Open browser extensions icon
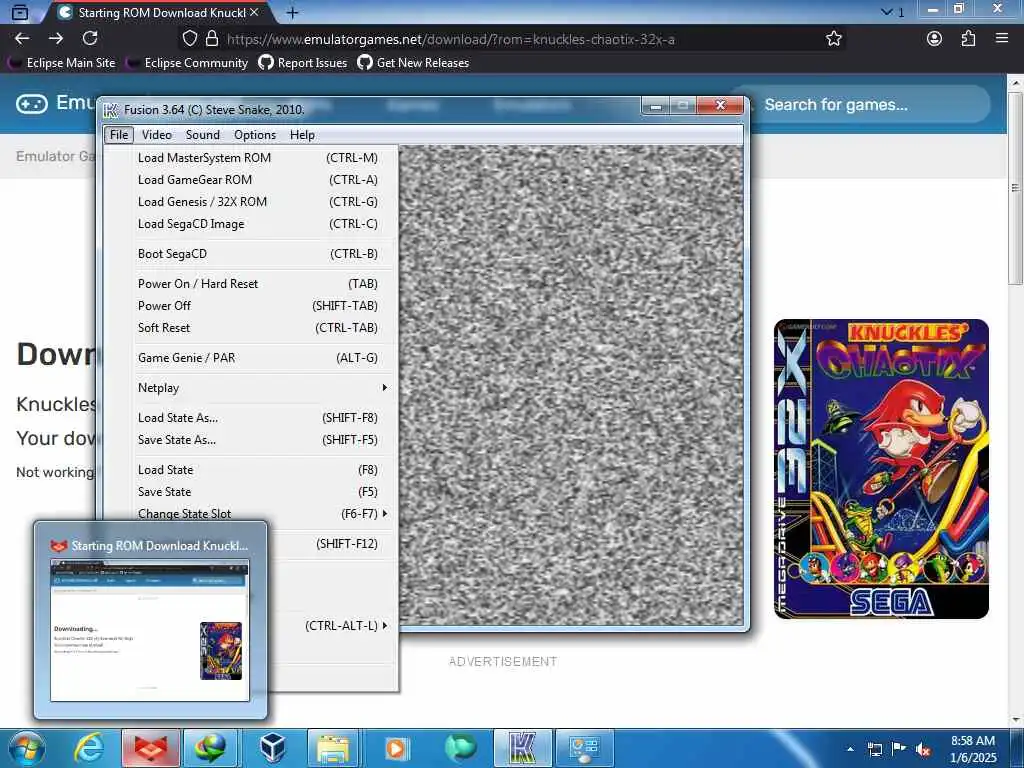Screen dimensions: 1024x768 click(968, 39)
